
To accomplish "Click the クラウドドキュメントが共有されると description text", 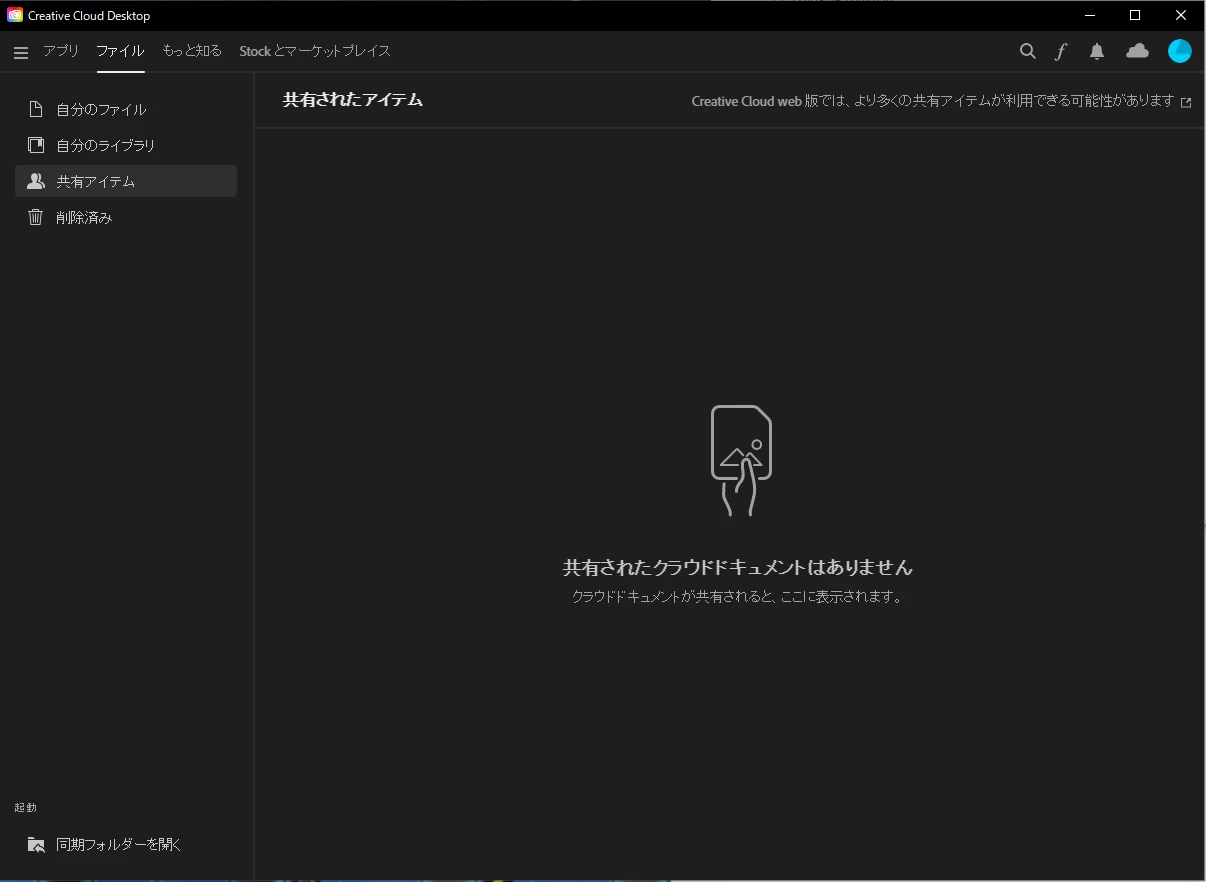I will coord(738,597).
